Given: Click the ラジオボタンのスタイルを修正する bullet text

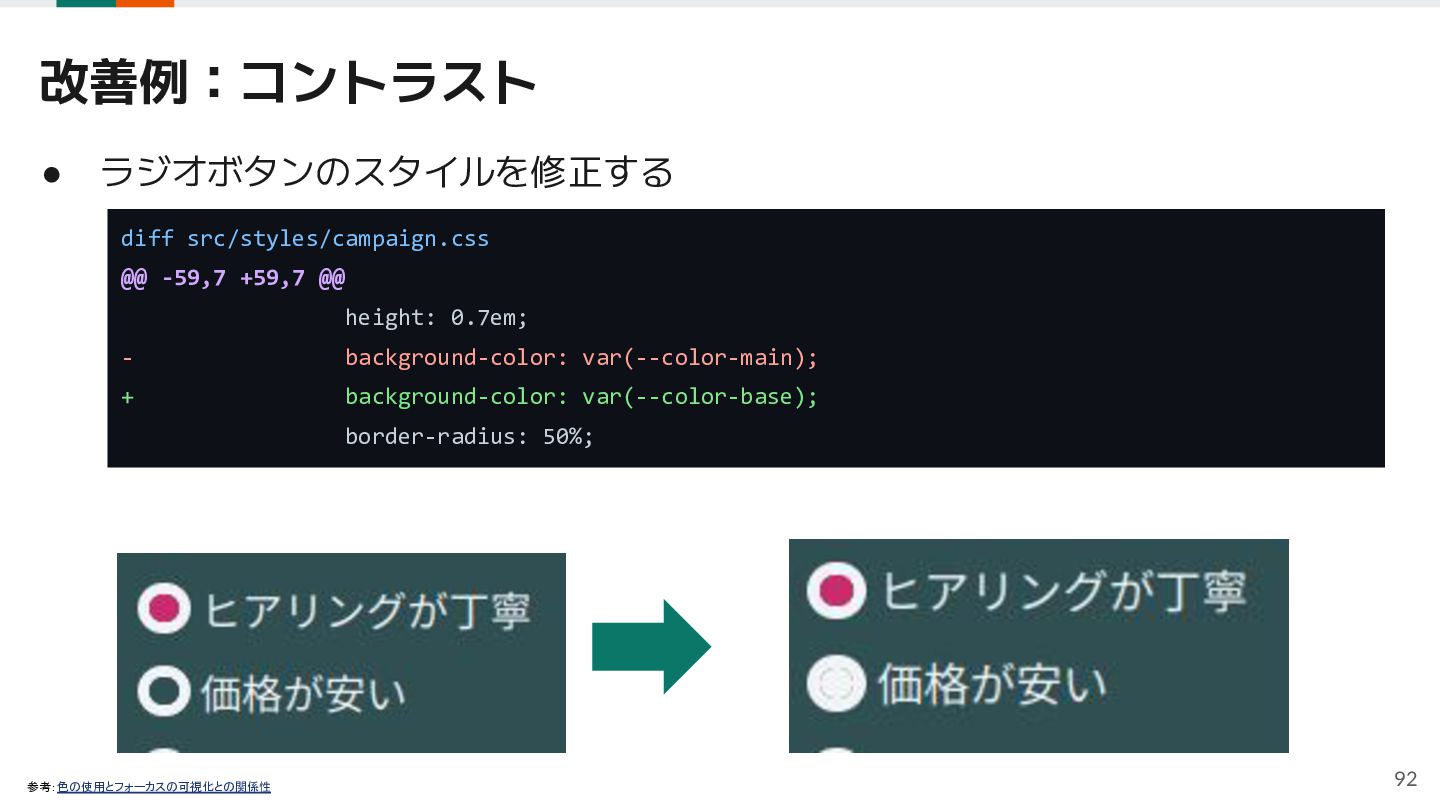Looking at the screenshot, I should 387,173.
